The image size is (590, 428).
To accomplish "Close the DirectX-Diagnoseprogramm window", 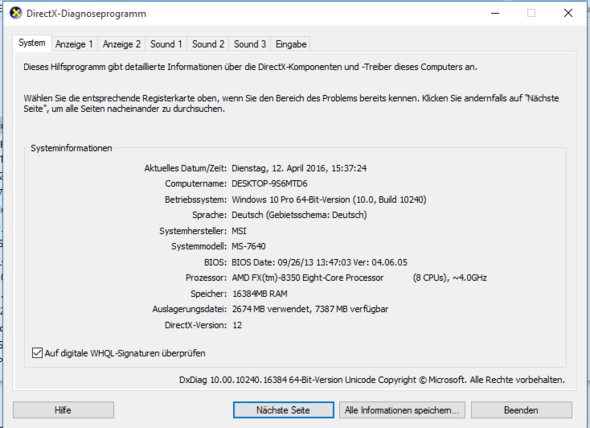I will [568, 13].
